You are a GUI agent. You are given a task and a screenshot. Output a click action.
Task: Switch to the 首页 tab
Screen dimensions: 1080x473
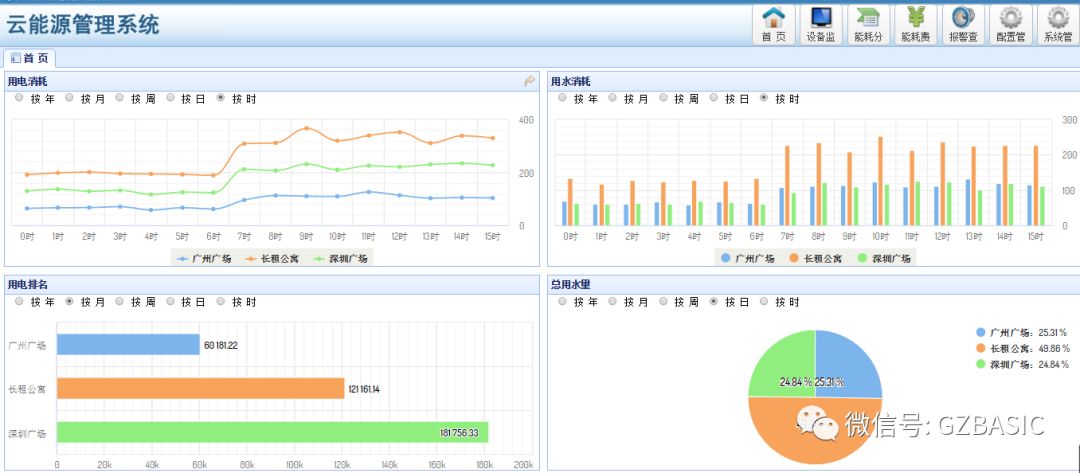pos(29,58)
